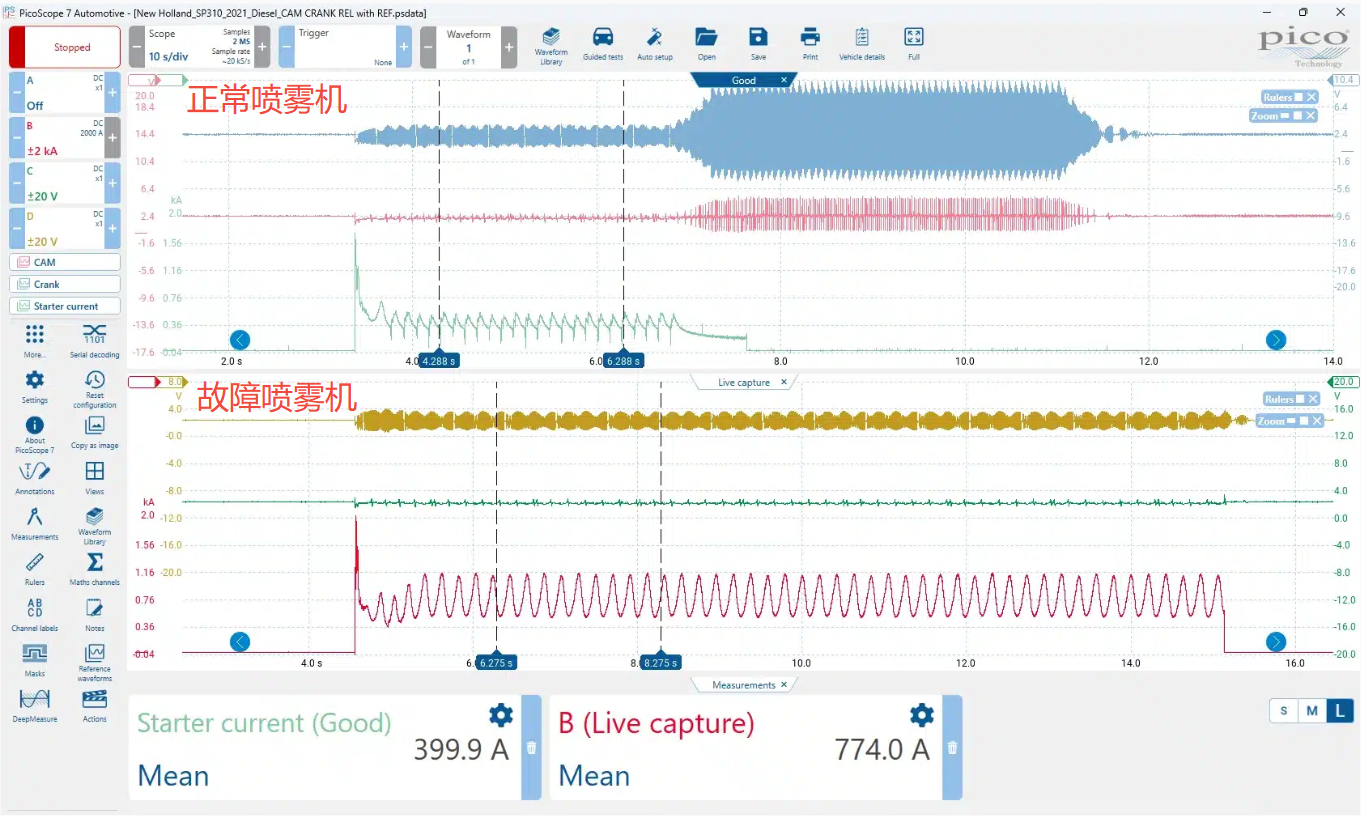Open Channel B ±2 kA options

pyautogui.click(x=65, y=138)
